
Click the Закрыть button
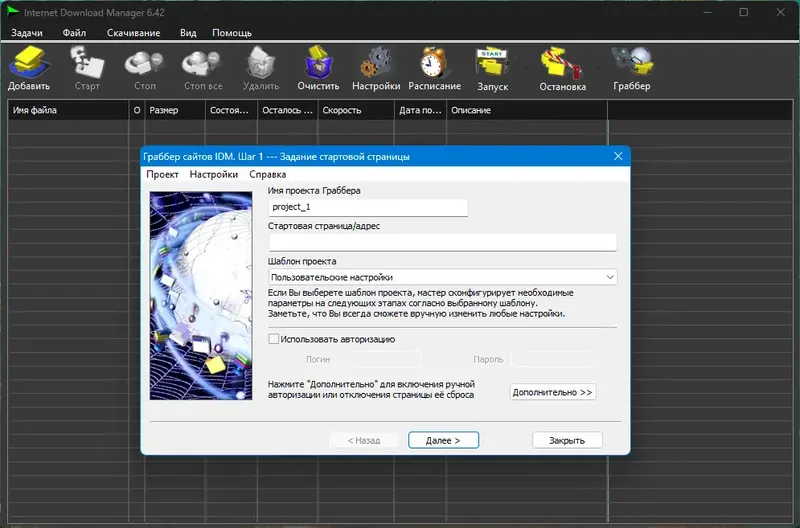567,440
